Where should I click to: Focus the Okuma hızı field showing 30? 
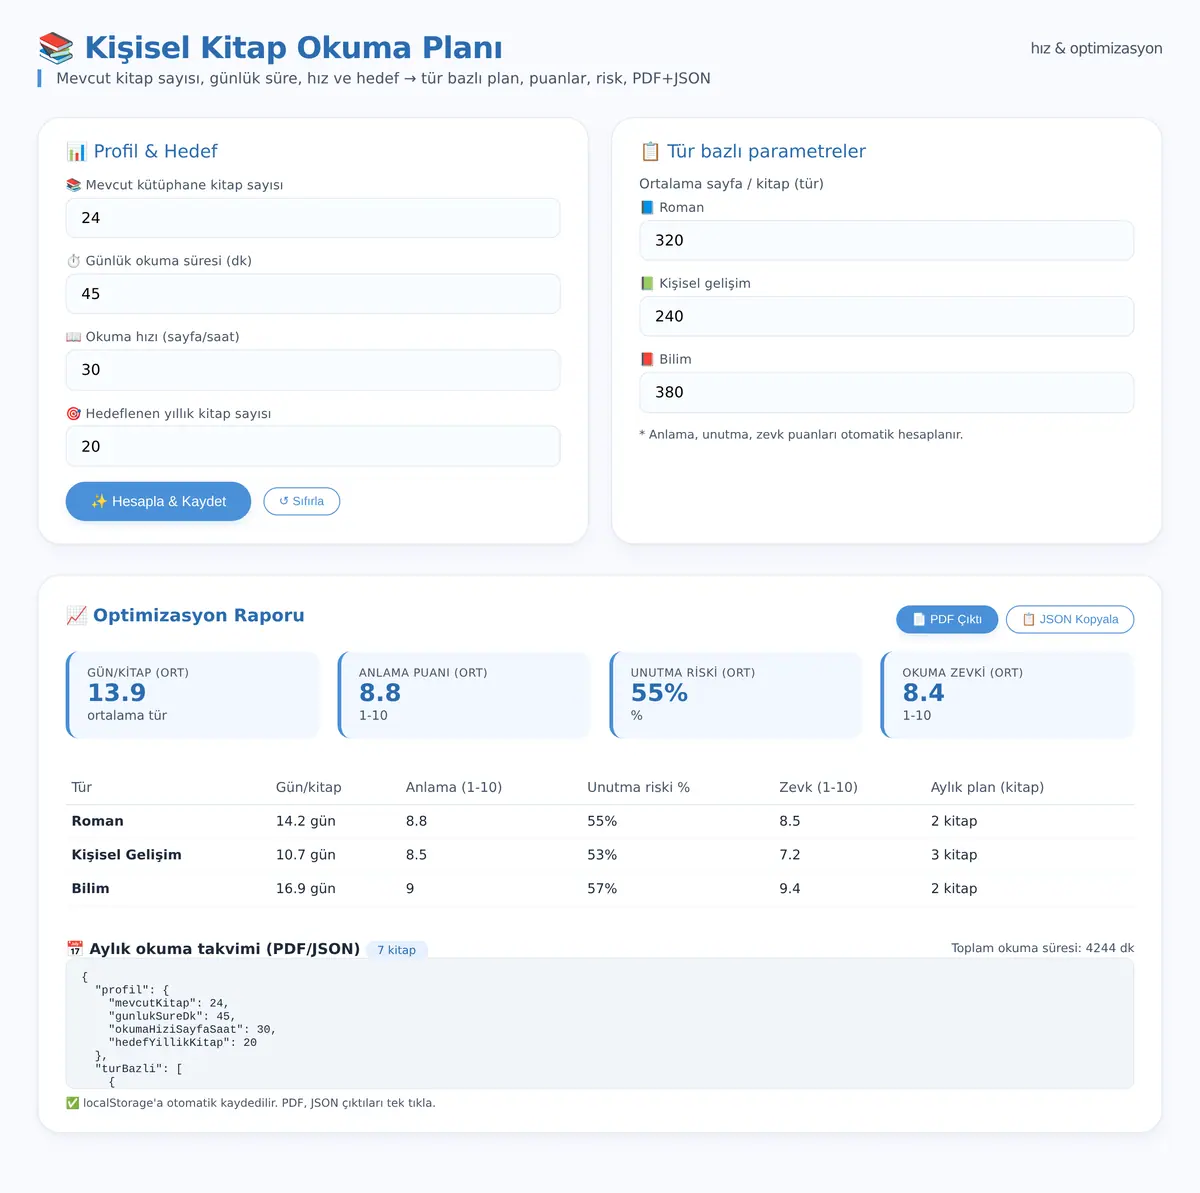313,370
